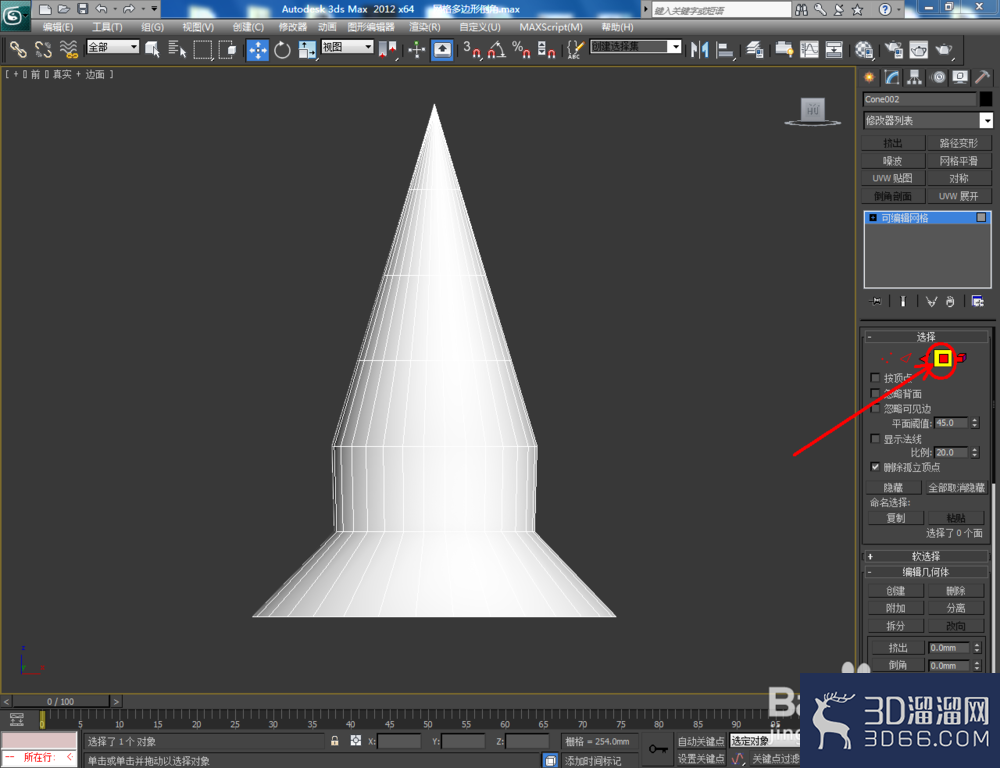Open the 修改器列表 dropdown

coord(928,120)
